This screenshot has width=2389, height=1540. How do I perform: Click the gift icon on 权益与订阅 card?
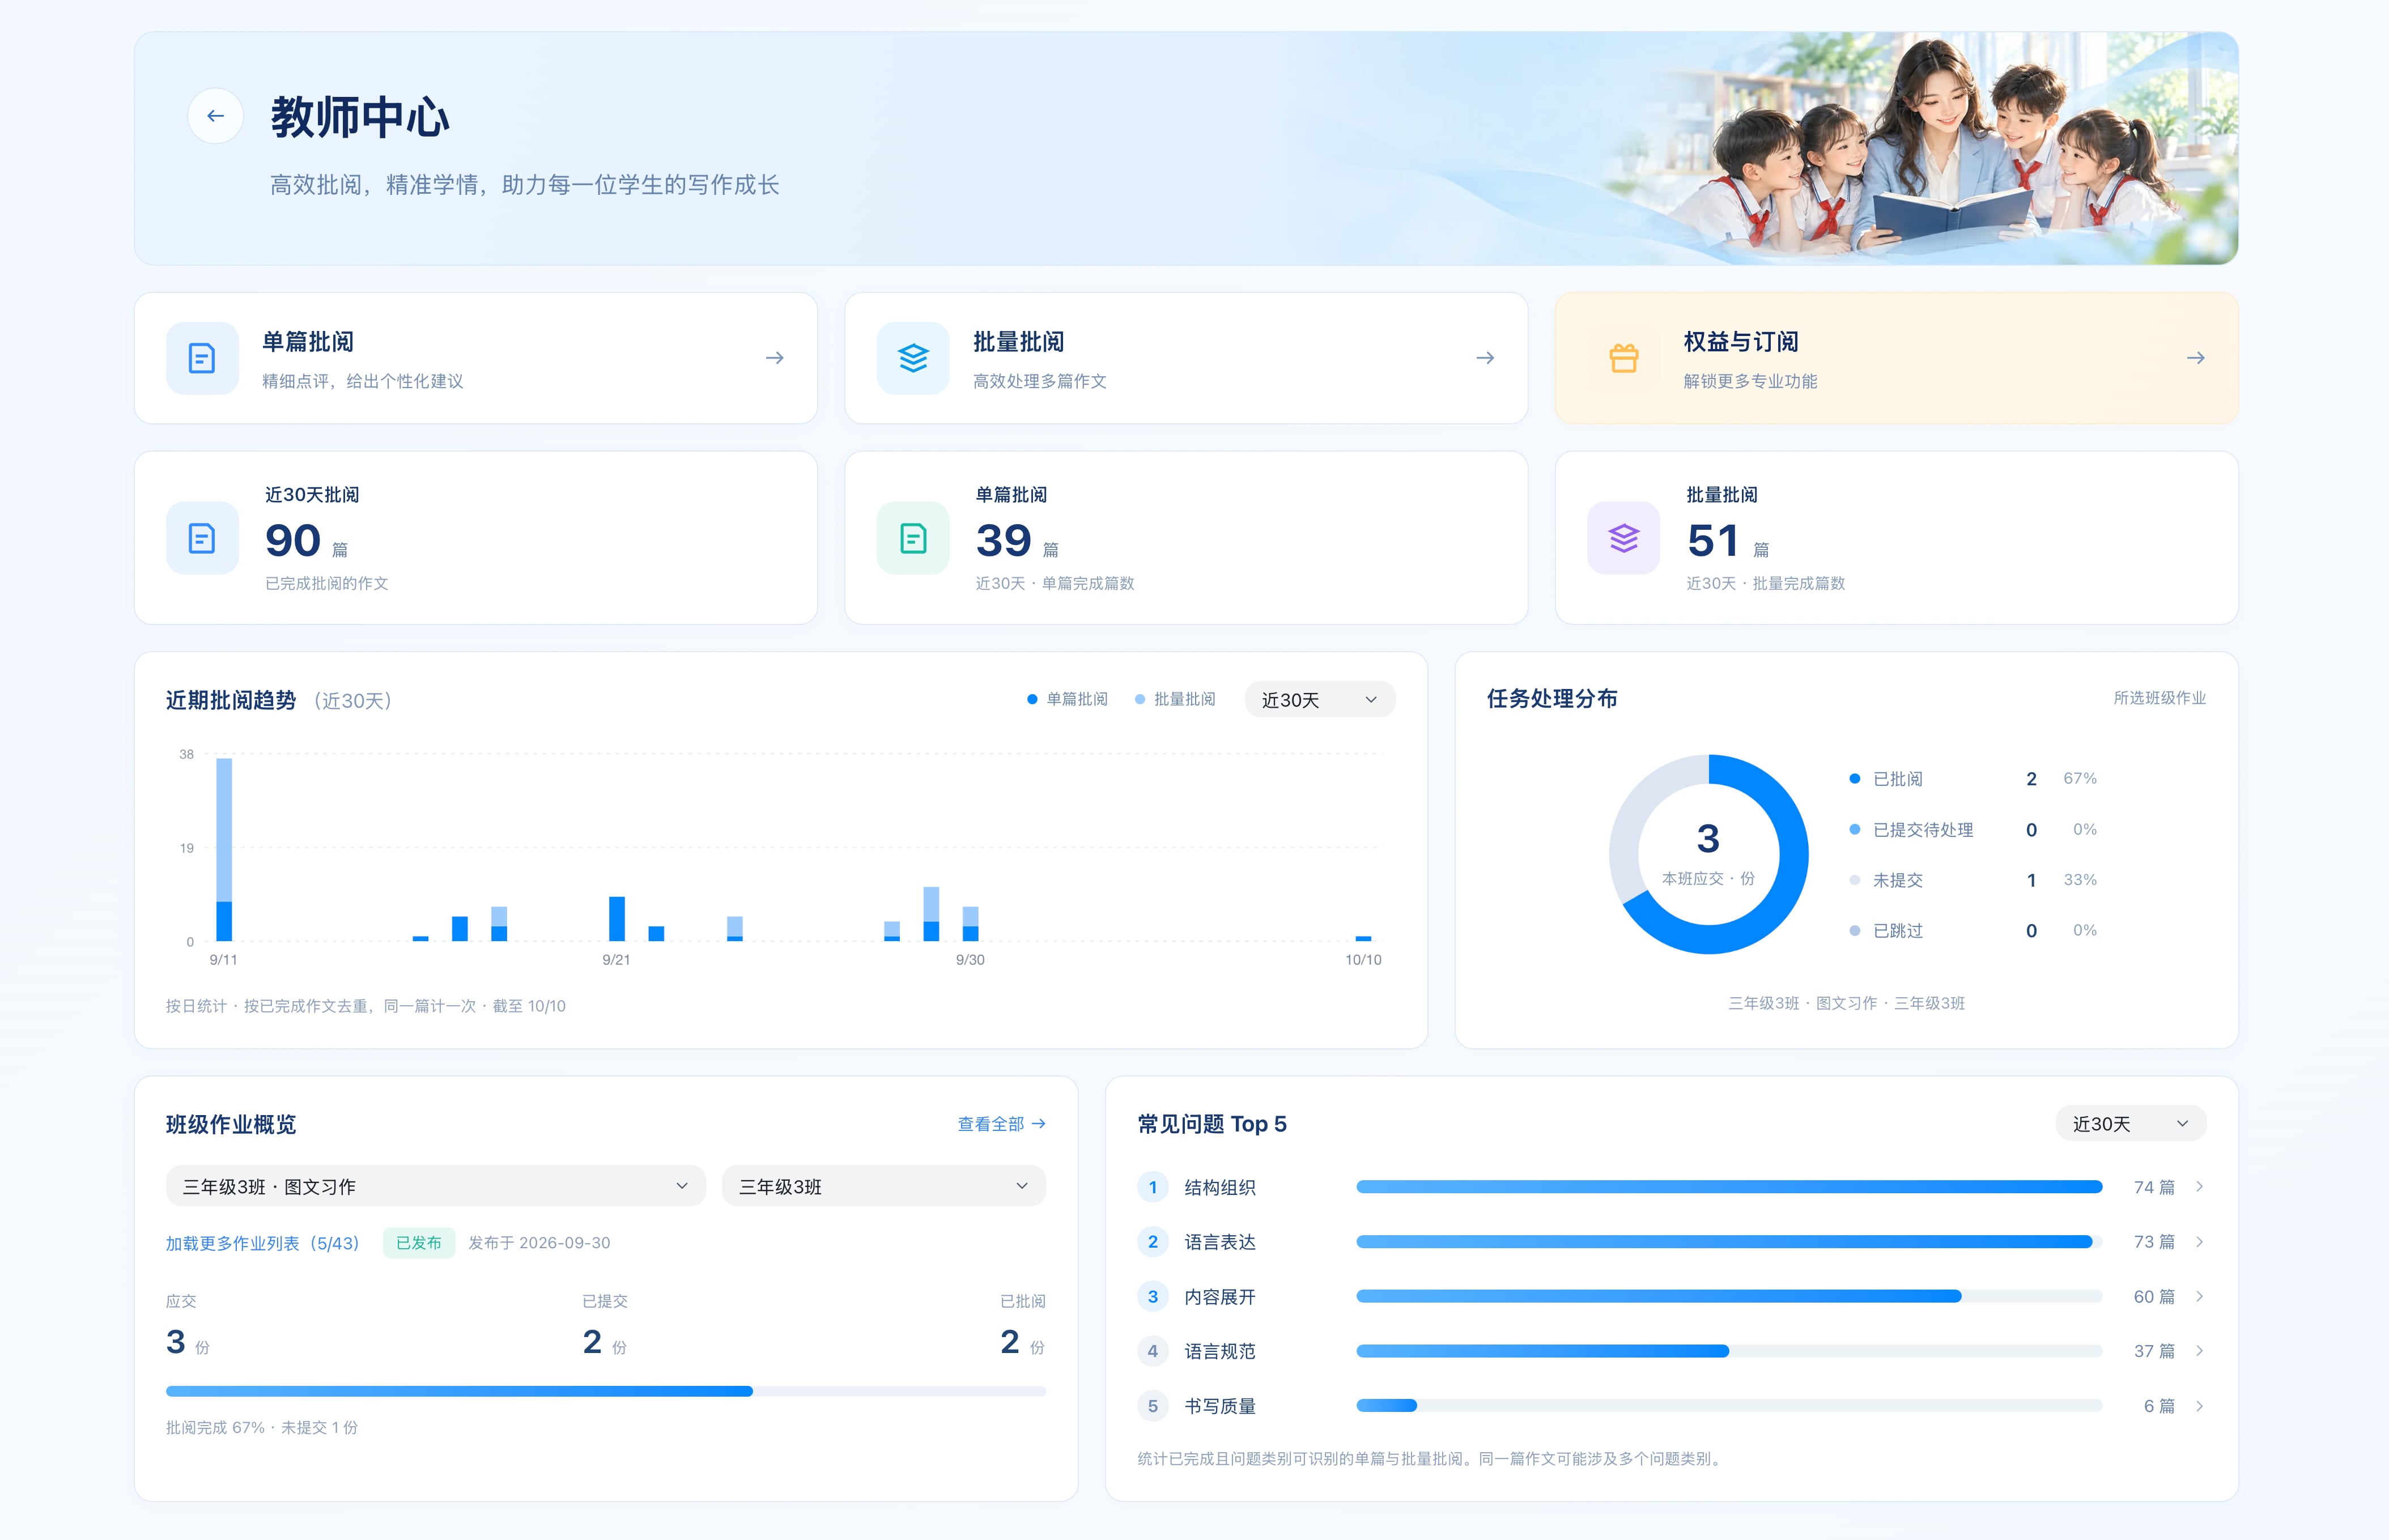pos(1624,358)
